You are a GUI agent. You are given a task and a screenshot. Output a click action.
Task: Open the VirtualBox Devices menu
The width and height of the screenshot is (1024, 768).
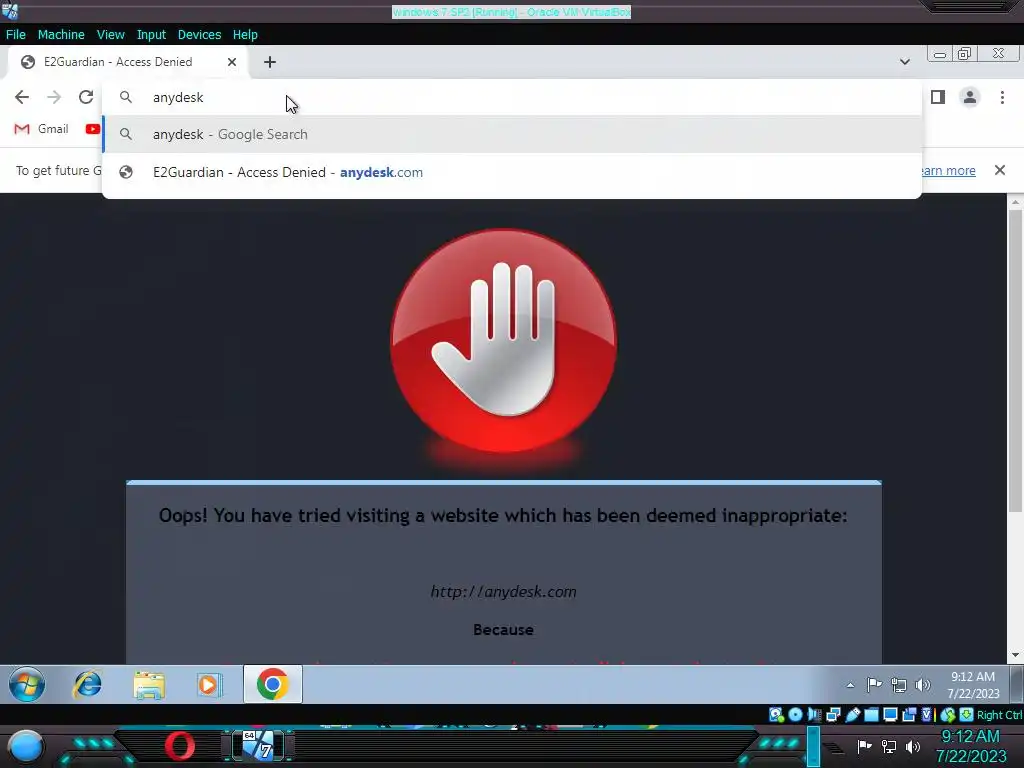tap(199, 35)
